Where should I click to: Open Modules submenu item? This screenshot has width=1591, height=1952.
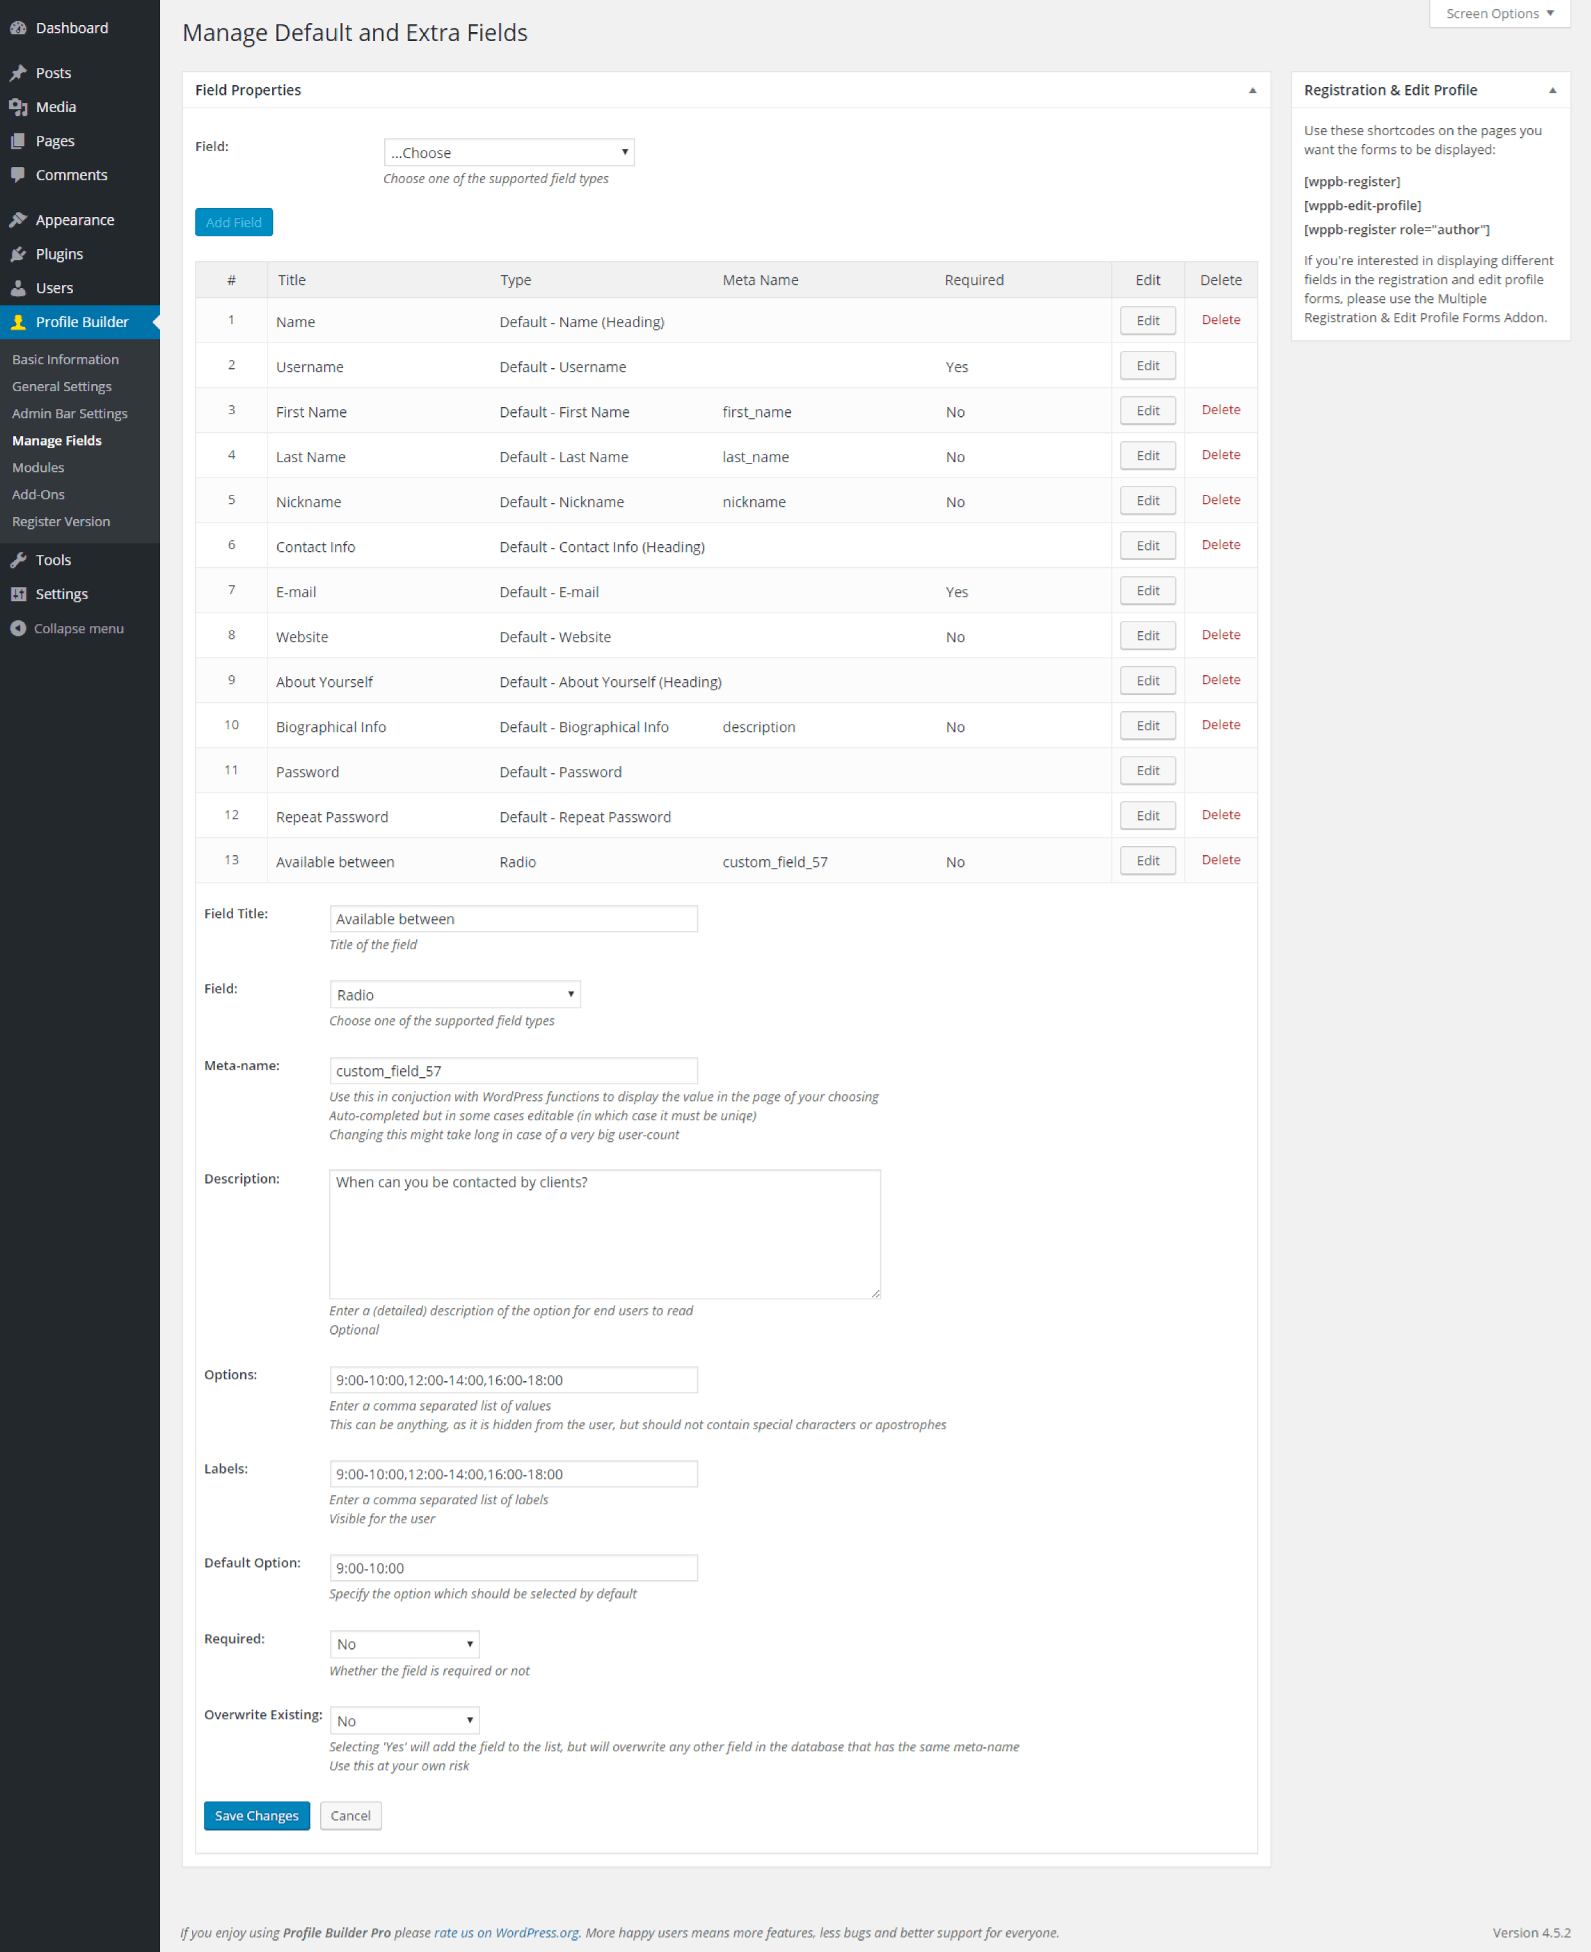tap(38, 467)
